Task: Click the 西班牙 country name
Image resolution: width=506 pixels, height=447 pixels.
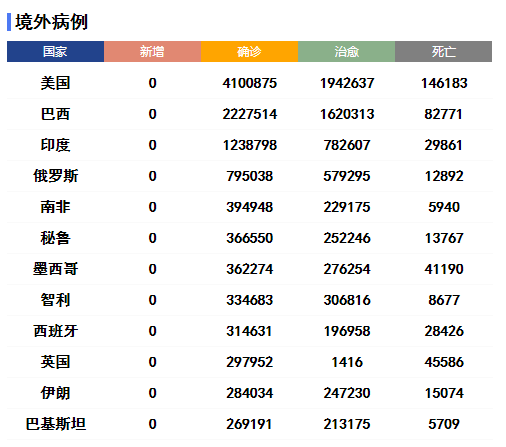Action: [55, 331]
